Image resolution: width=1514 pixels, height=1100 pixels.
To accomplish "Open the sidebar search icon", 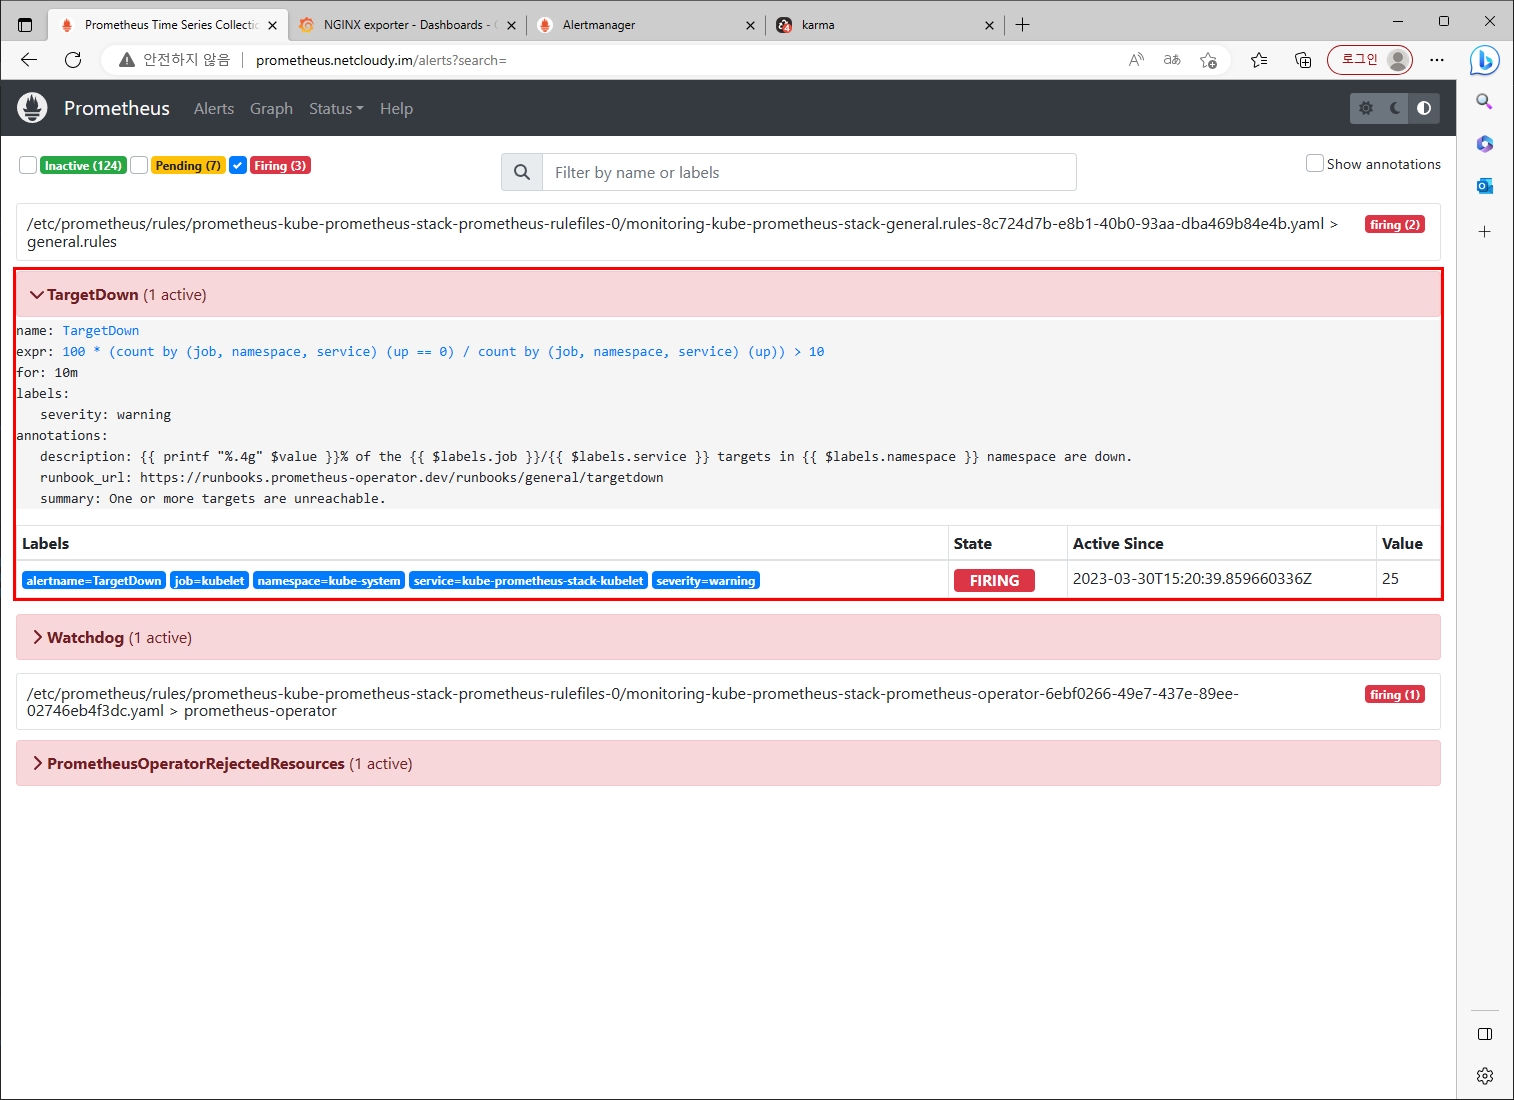I will (1485, 101).
